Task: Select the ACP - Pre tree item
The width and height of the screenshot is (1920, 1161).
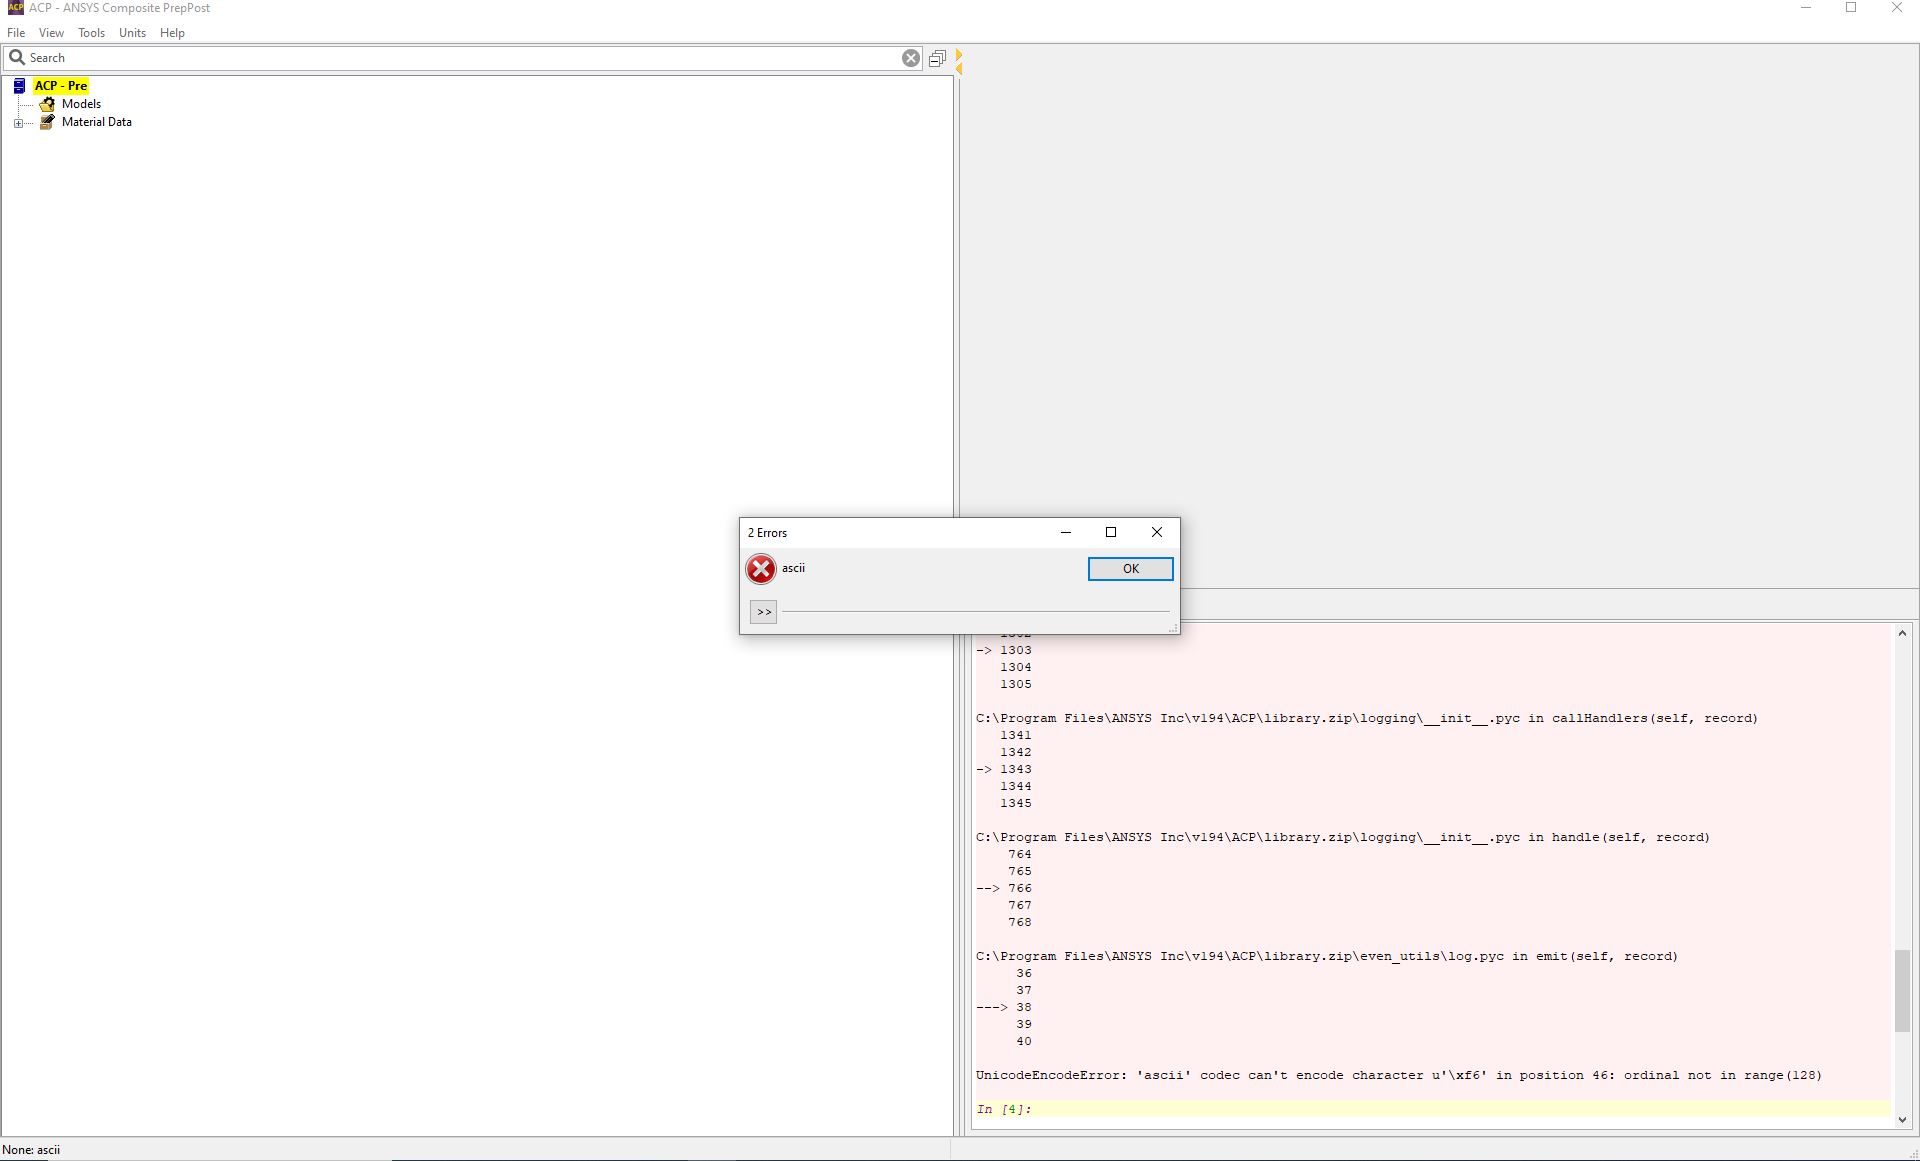Action: point(61,86)
